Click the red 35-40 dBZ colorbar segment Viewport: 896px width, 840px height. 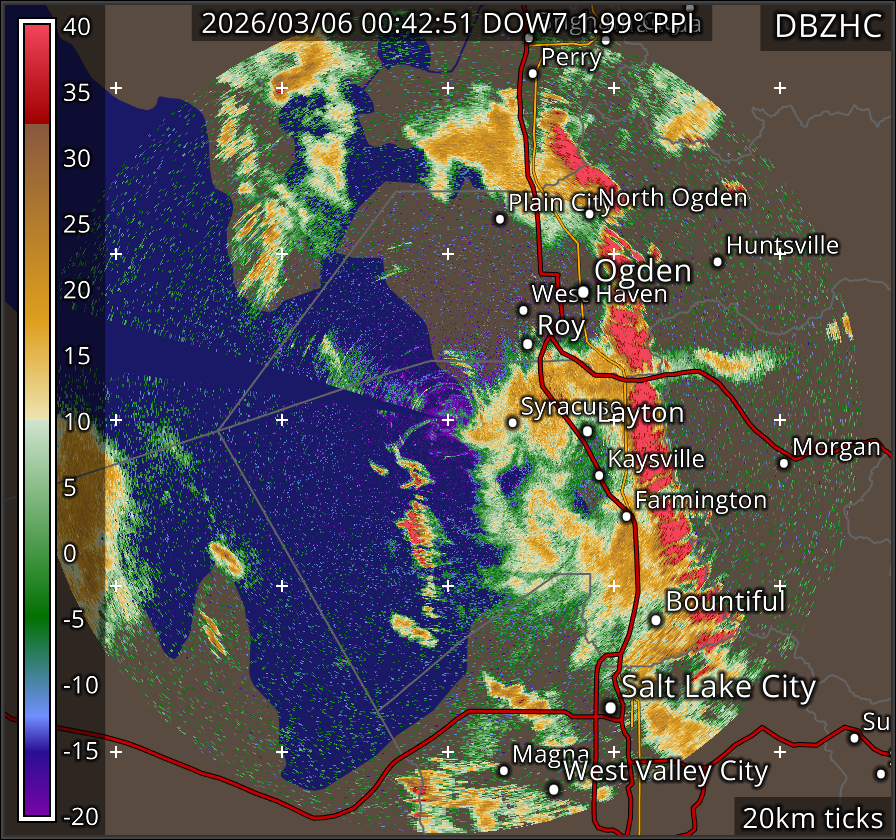[38, 72]
